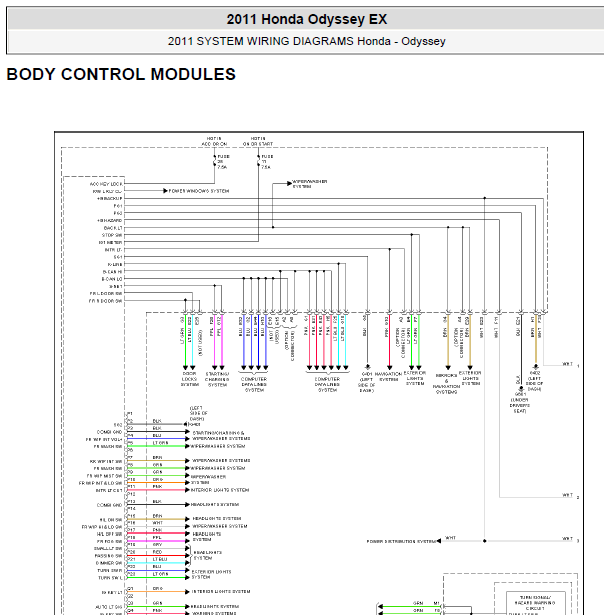The width and height of the screenshot is (604, 615).
Task: Click the 'INTERIOR LIGHTS SYSTEM' label on P11 pink wire
Action: tap(220, 490)
